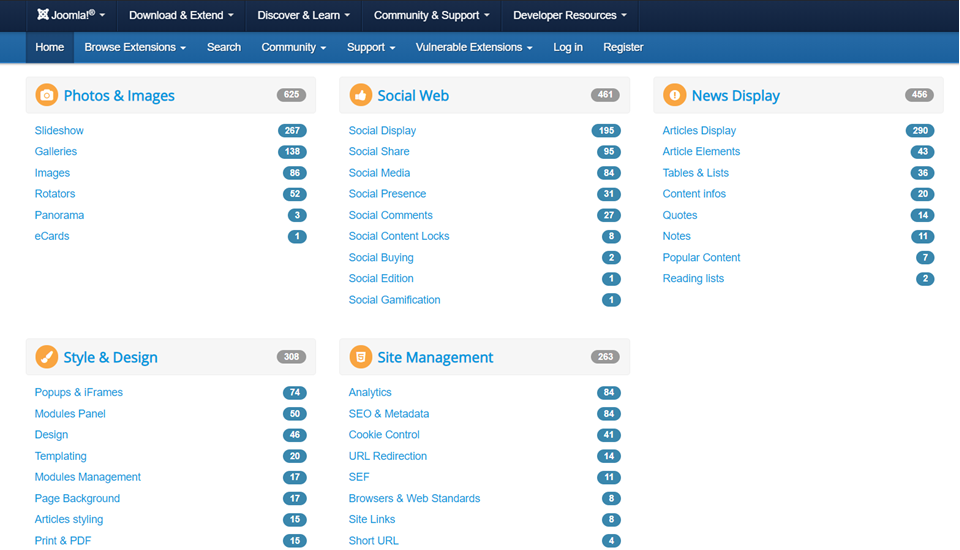960x550 pixels.
Task: Open the Article Elements subcategory
Action: click(x=701, y=151)
